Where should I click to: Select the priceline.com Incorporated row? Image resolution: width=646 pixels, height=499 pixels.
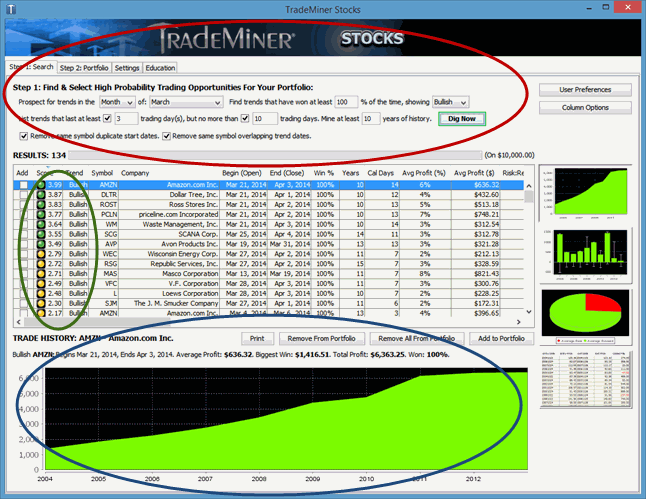pyautogui.click(x=269, y=215)
